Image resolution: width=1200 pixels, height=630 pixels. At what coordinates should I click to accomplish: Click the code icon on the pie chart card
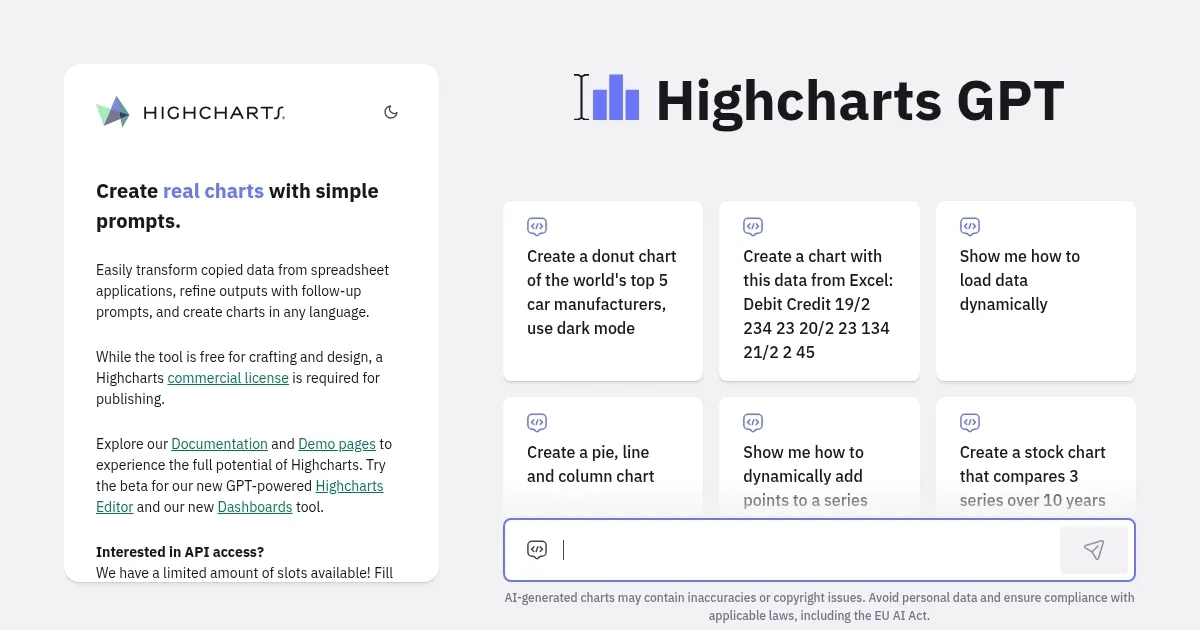(x=537, y=422)
